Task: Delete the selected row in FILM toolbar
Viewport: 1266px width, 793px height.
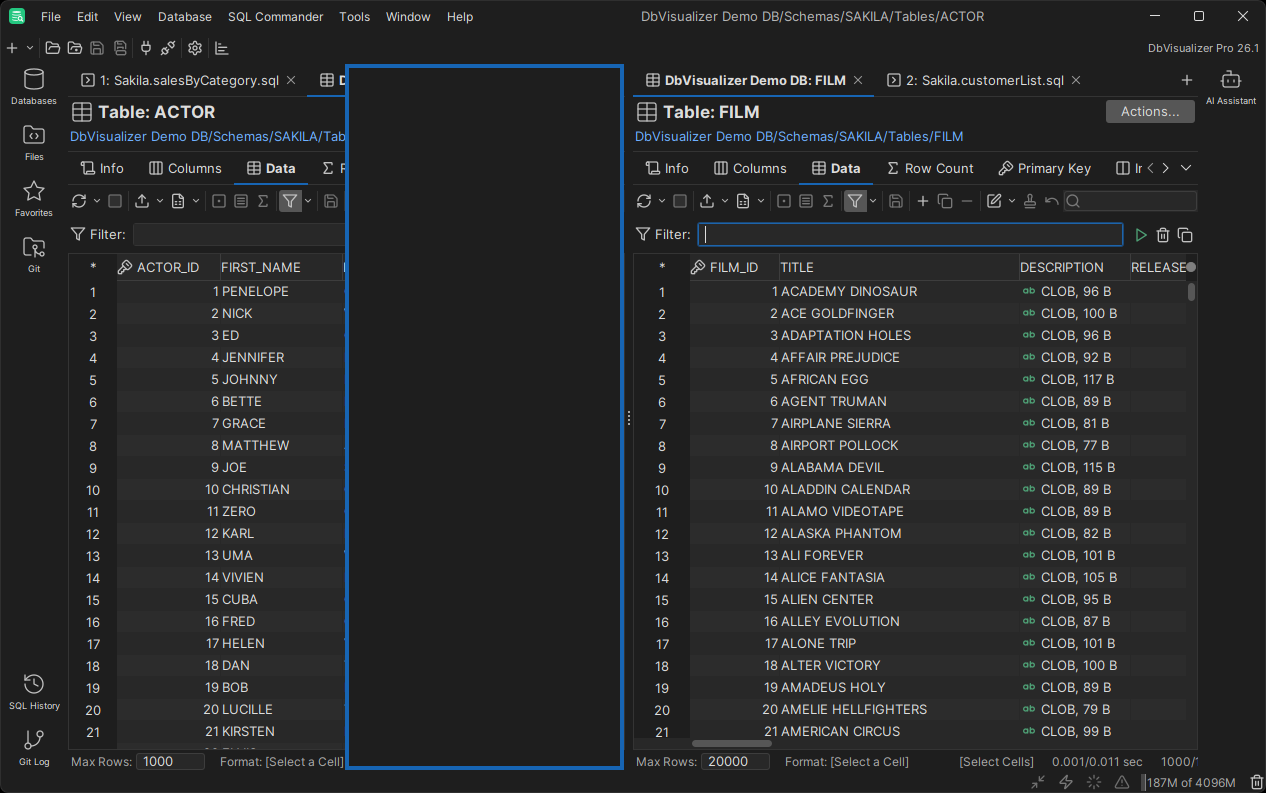Action: (x=967, y=201)
